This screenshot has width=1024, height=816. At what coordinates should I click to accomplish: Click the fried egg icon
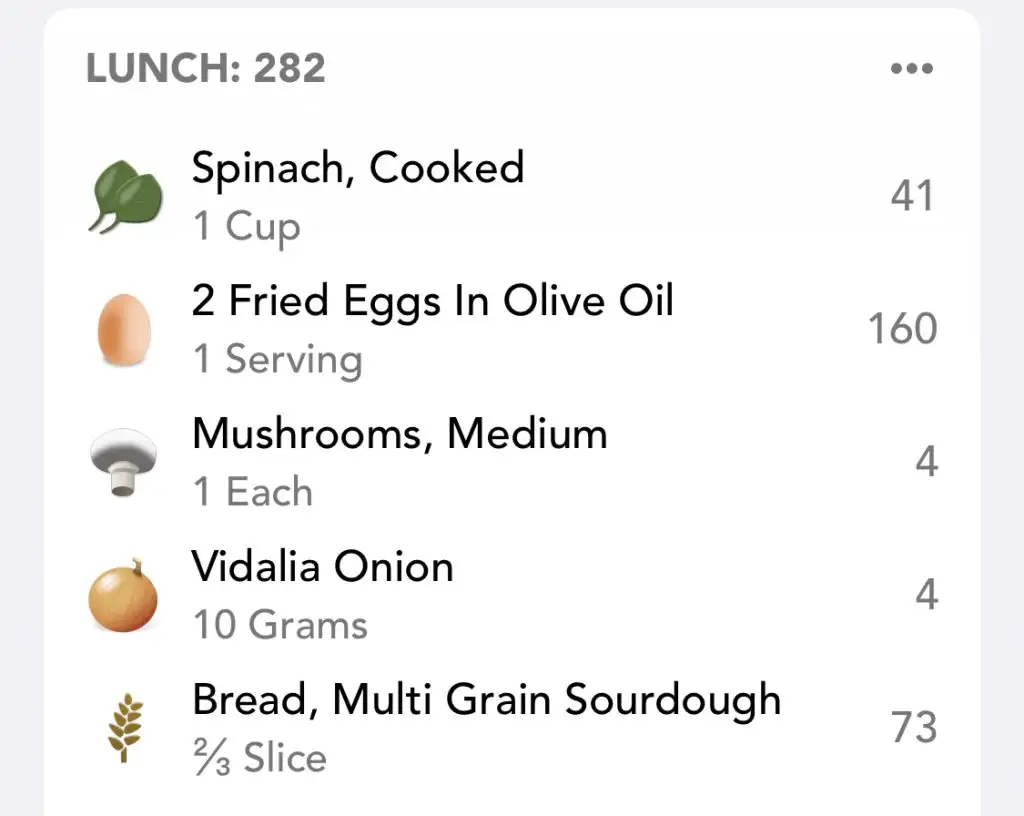[x=125, y=330]
